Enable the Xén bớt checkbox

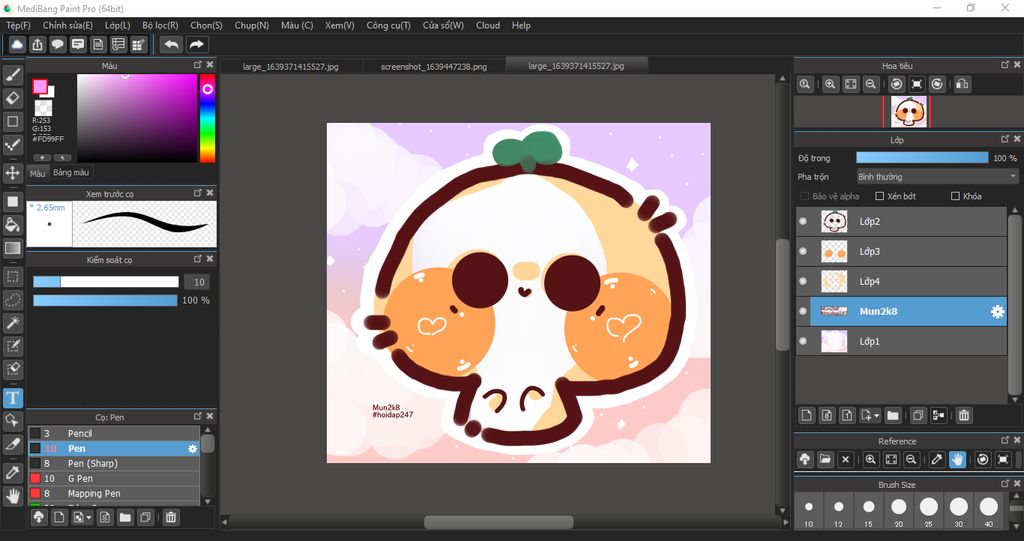click(879, 196)
